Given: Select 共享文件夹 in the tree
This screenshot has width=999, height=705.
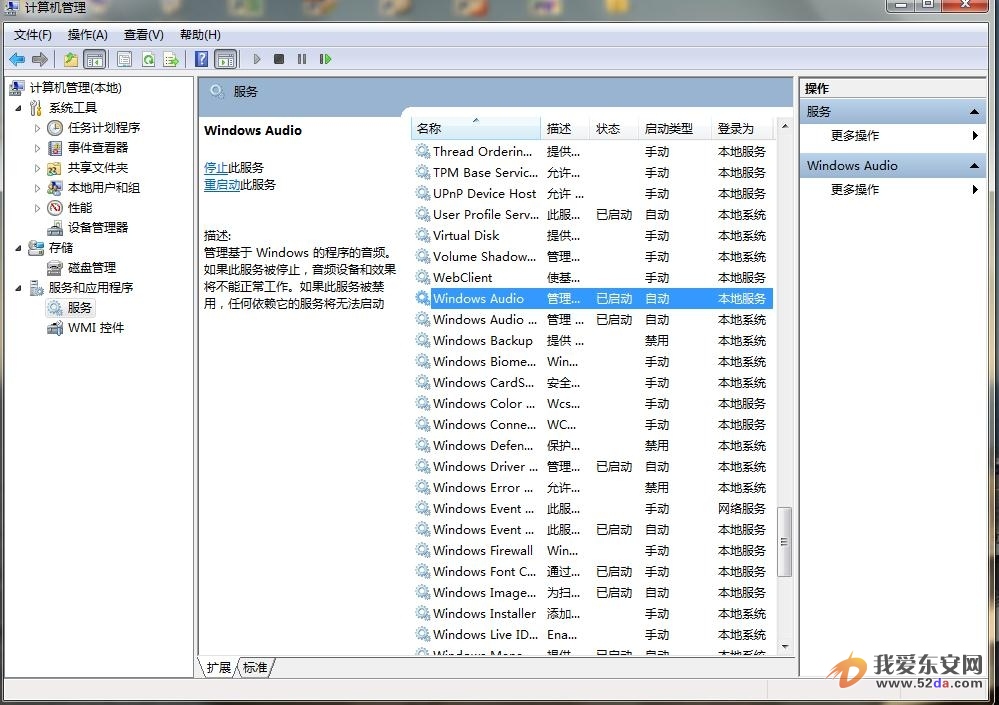Looking at the screenshot, I should pyautogui.click(x=98, y=167).
